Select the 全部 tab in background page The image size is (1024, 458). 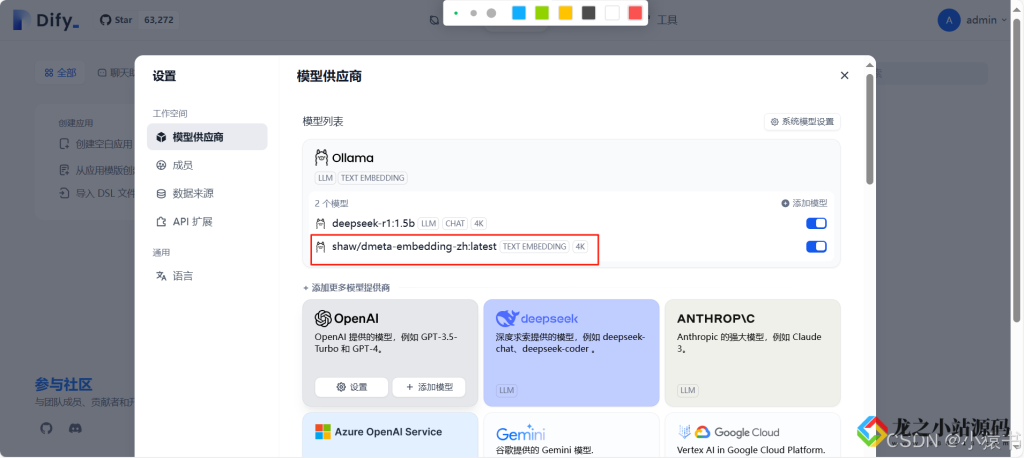(x=60, y=73)
